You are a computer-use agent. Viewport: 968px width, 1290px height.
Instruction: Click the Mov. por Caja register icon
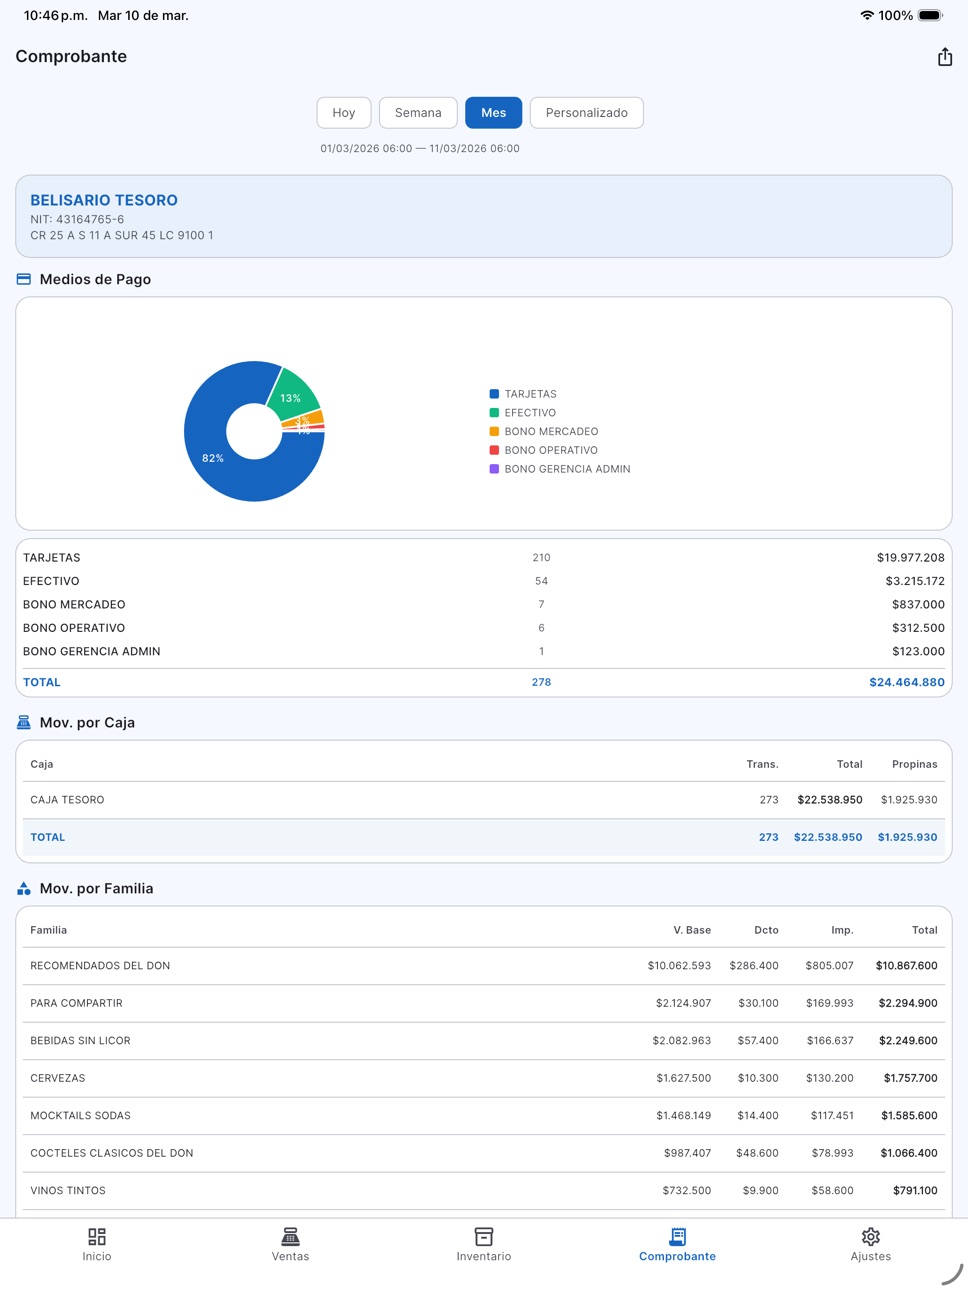click(x=24, y=722)
